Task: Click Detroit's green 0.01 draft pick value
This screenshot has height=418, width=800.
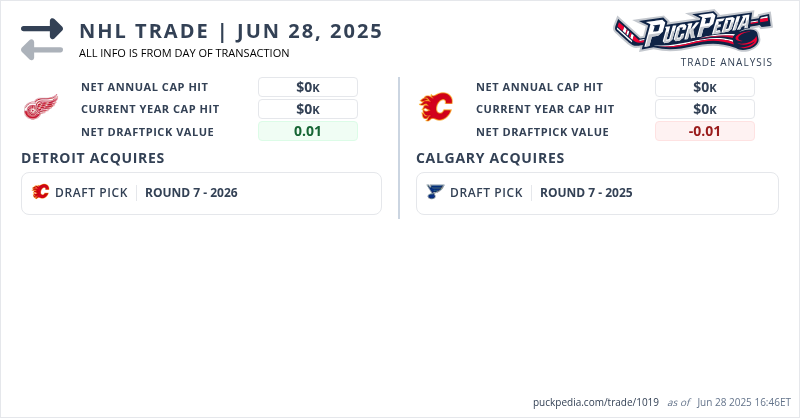Action: tap(307, 131)
